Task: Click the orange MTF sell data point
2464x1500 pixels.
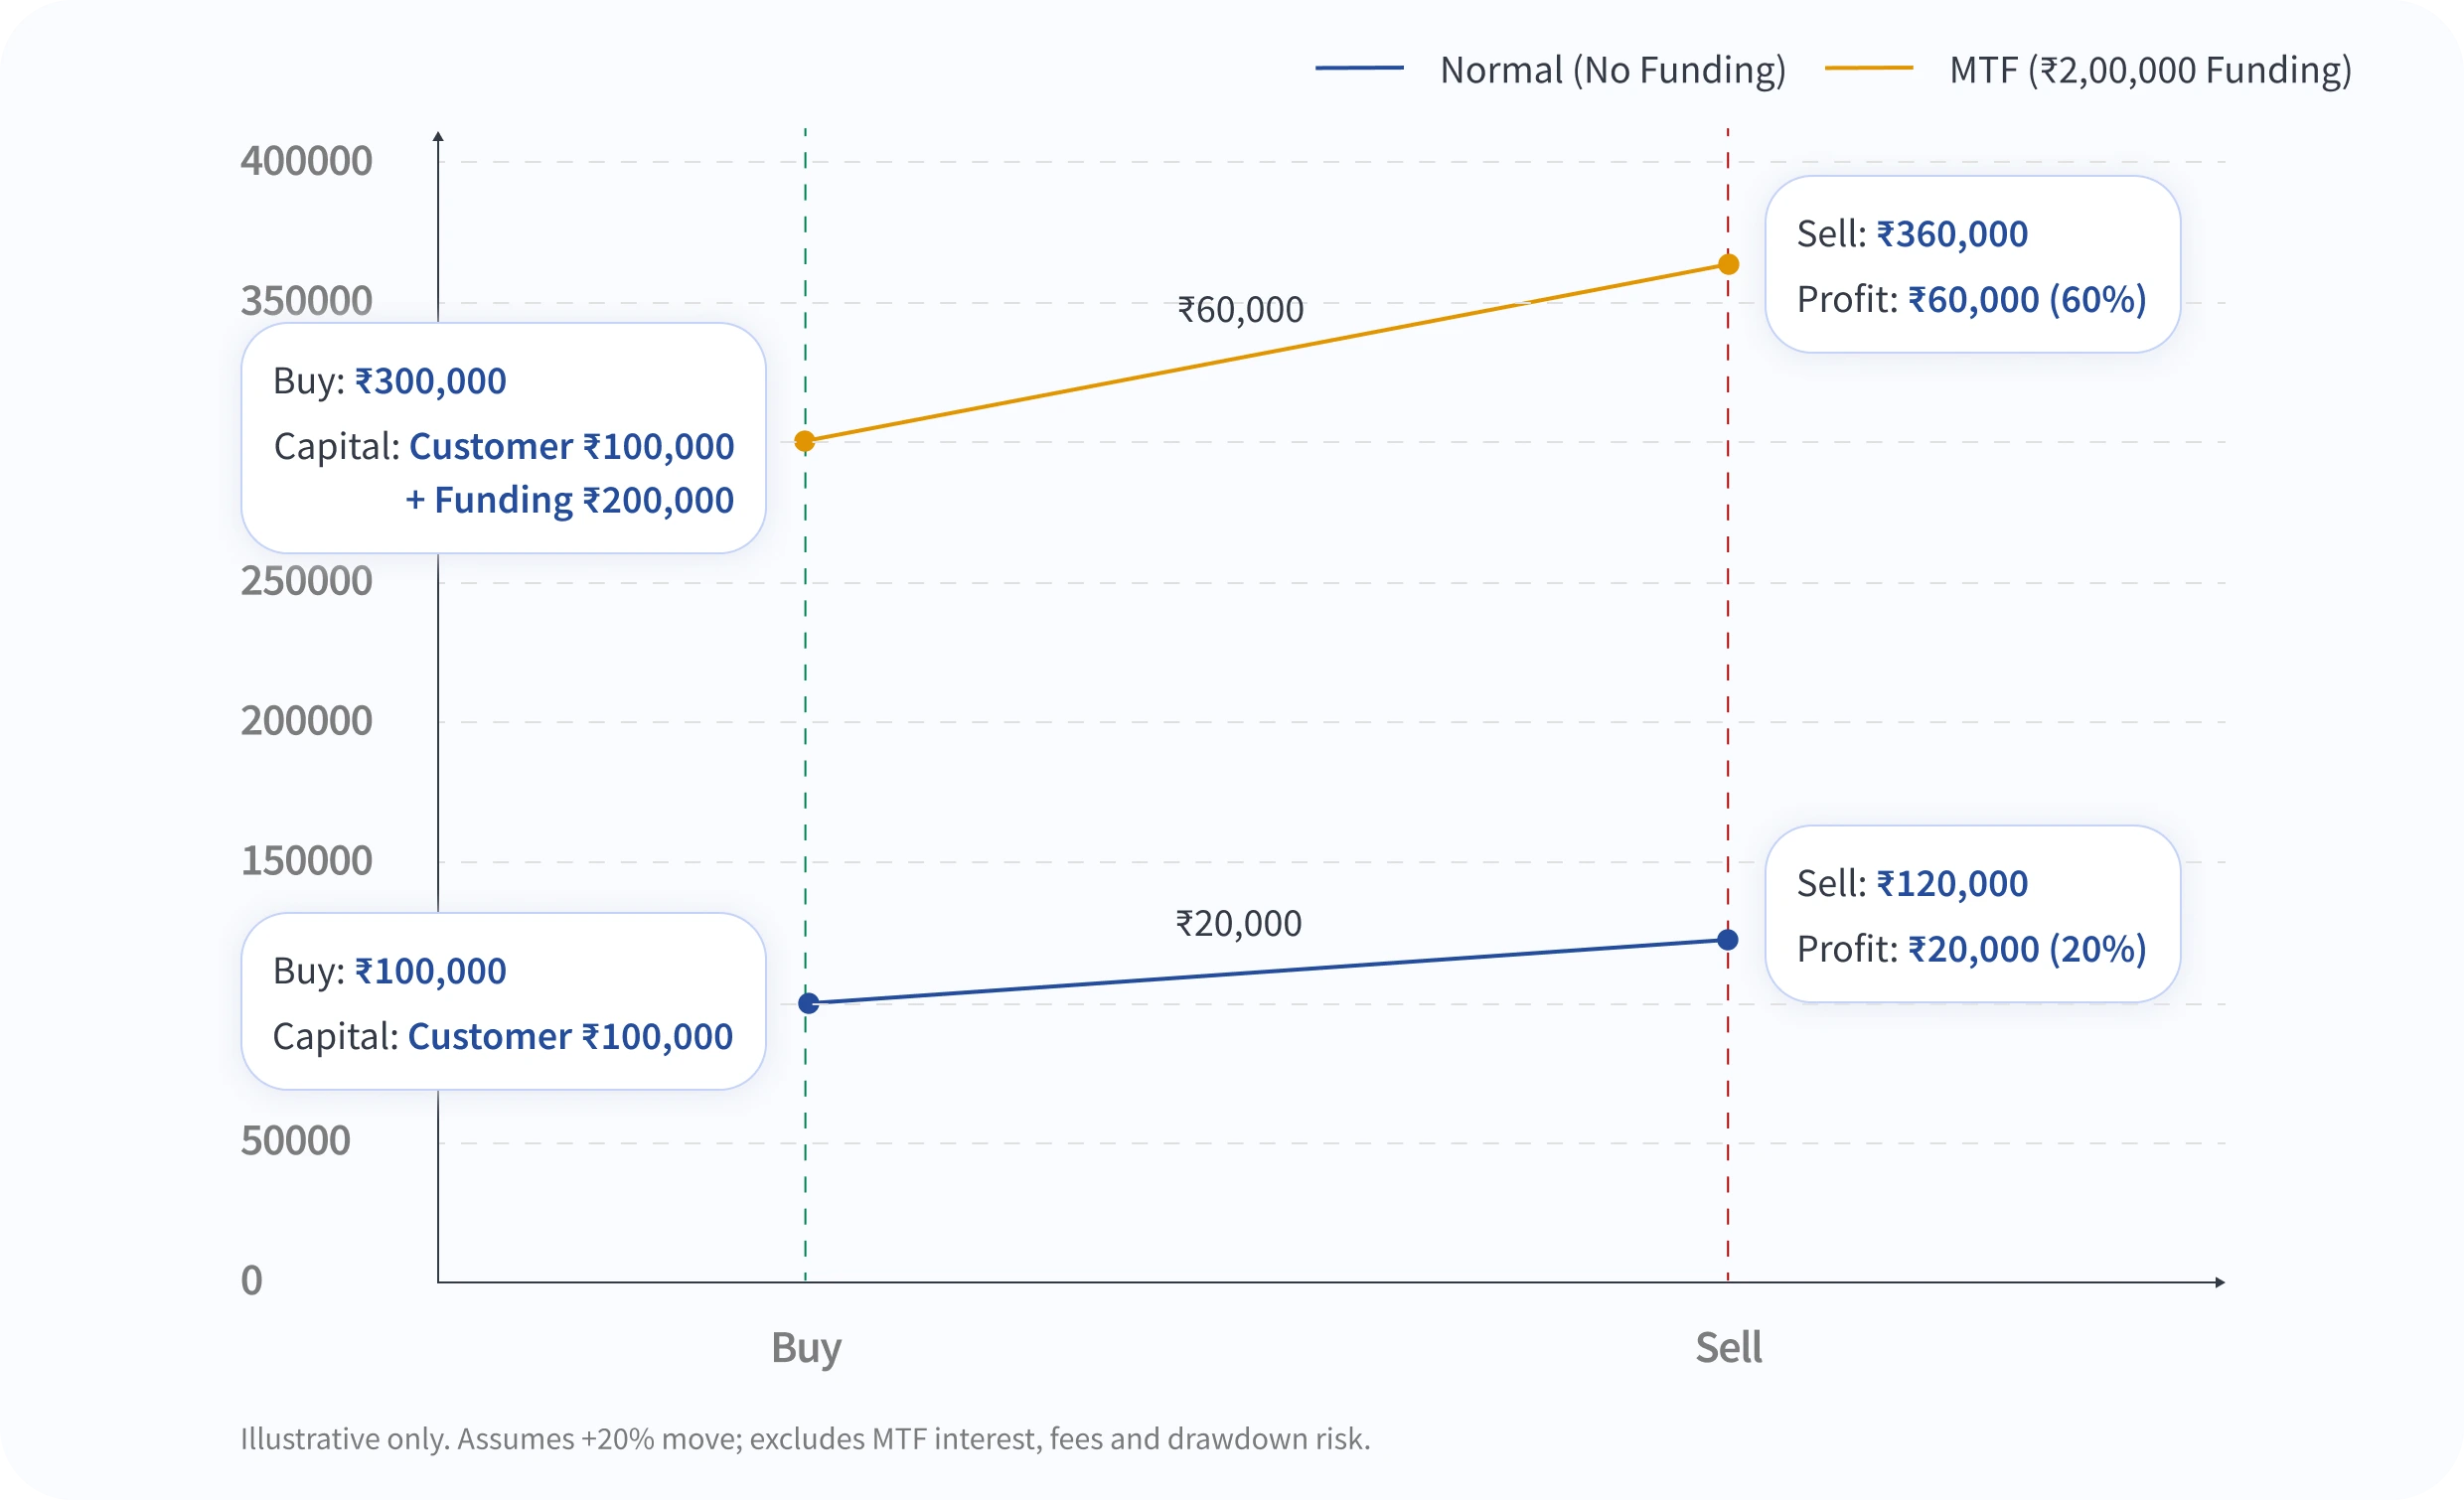Action: click(x=1728, y=264)
